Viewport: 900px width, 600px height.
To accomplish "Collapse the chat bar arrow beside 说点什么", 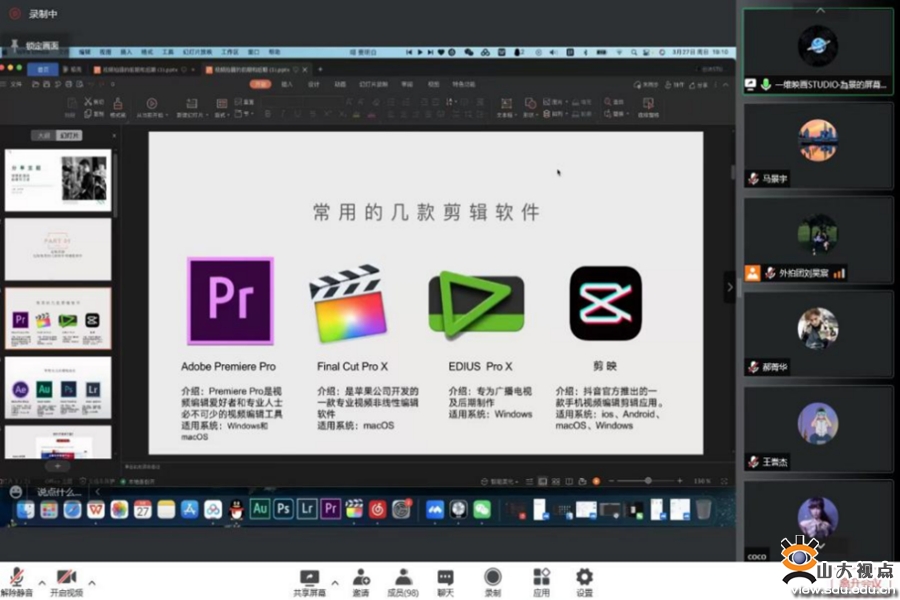I will coord(98,492).
